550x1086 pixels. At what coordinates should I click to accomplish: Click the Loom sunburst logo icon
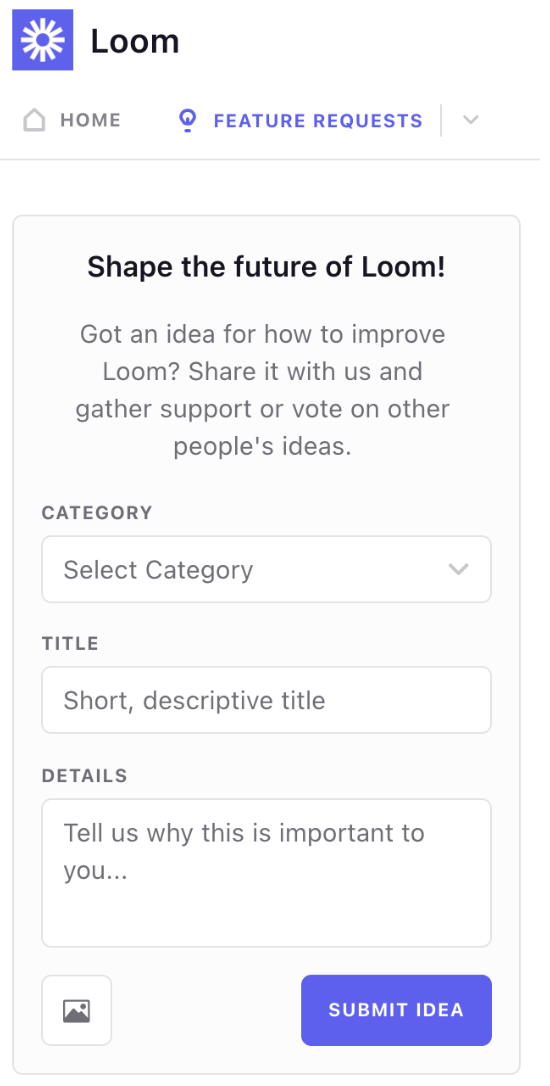click(43, 40)
